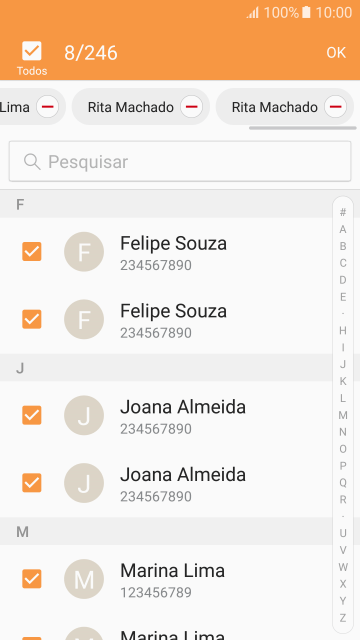Uncheck Marina Lima 123456789 contact

(x=32, y=579)
